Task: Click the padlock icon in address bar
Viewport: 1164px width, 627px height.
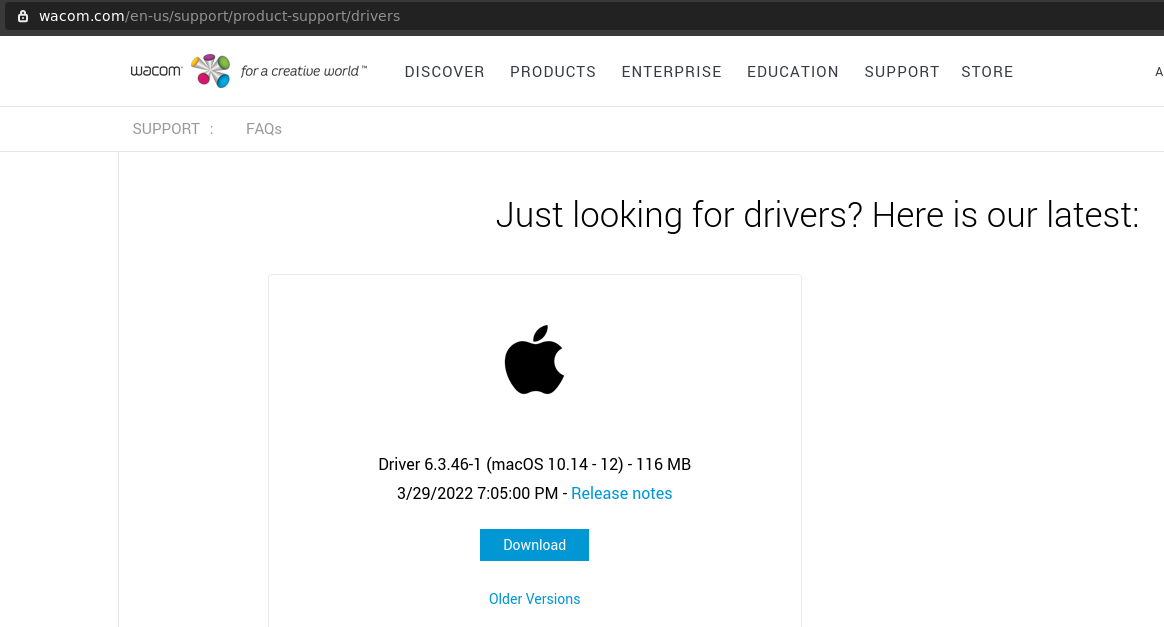Action: [x=23, y=16]
